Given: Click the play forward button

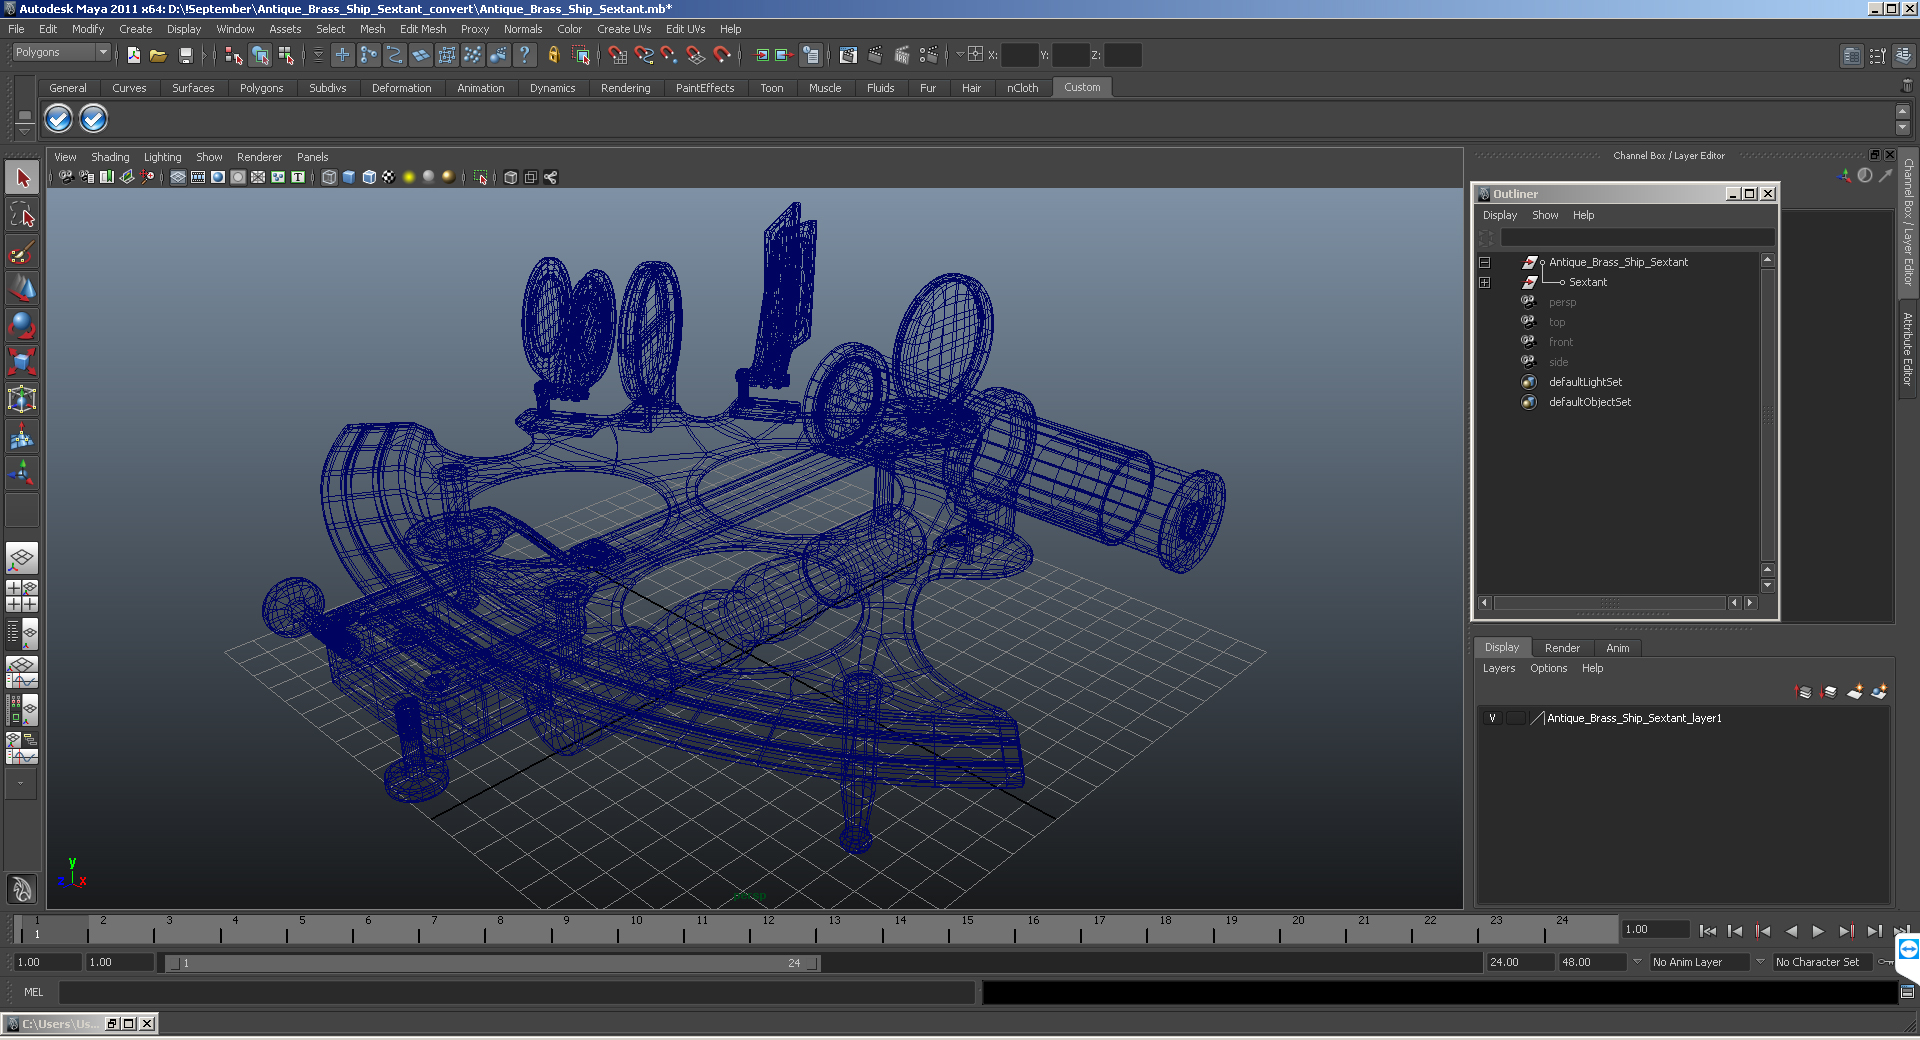Looking at the screenshot, I should pos(1818,931).
